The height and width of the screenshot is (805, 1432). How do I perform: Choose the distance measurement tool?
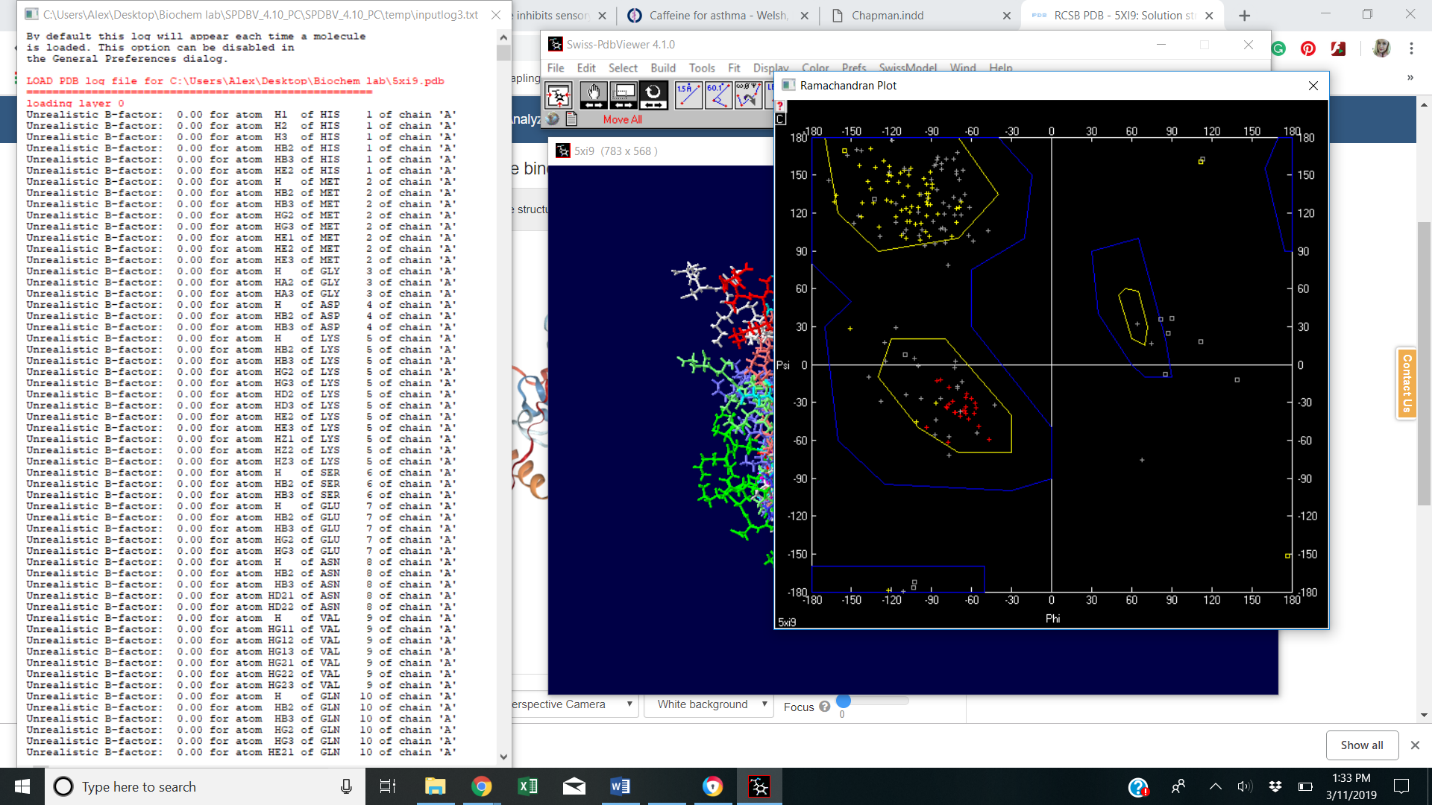point(689,94)
